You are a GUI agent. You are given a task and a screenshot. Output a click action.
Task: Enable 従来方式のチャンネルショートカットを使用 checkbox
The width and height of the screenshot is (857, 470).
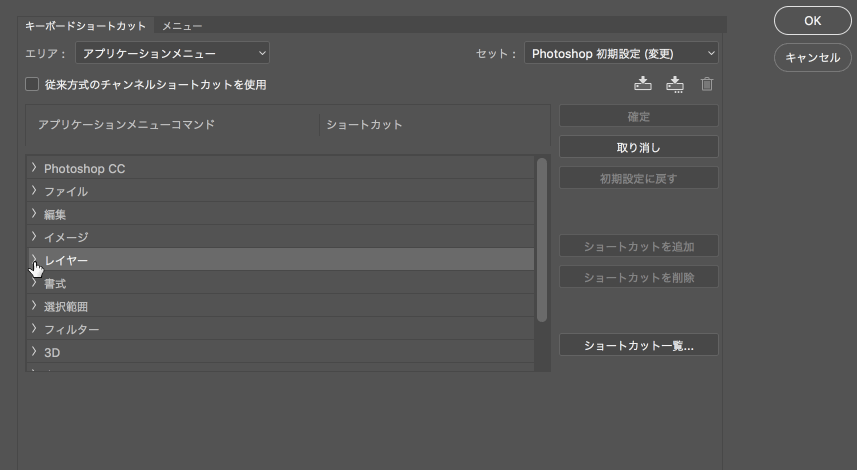[x=32, y=85]
